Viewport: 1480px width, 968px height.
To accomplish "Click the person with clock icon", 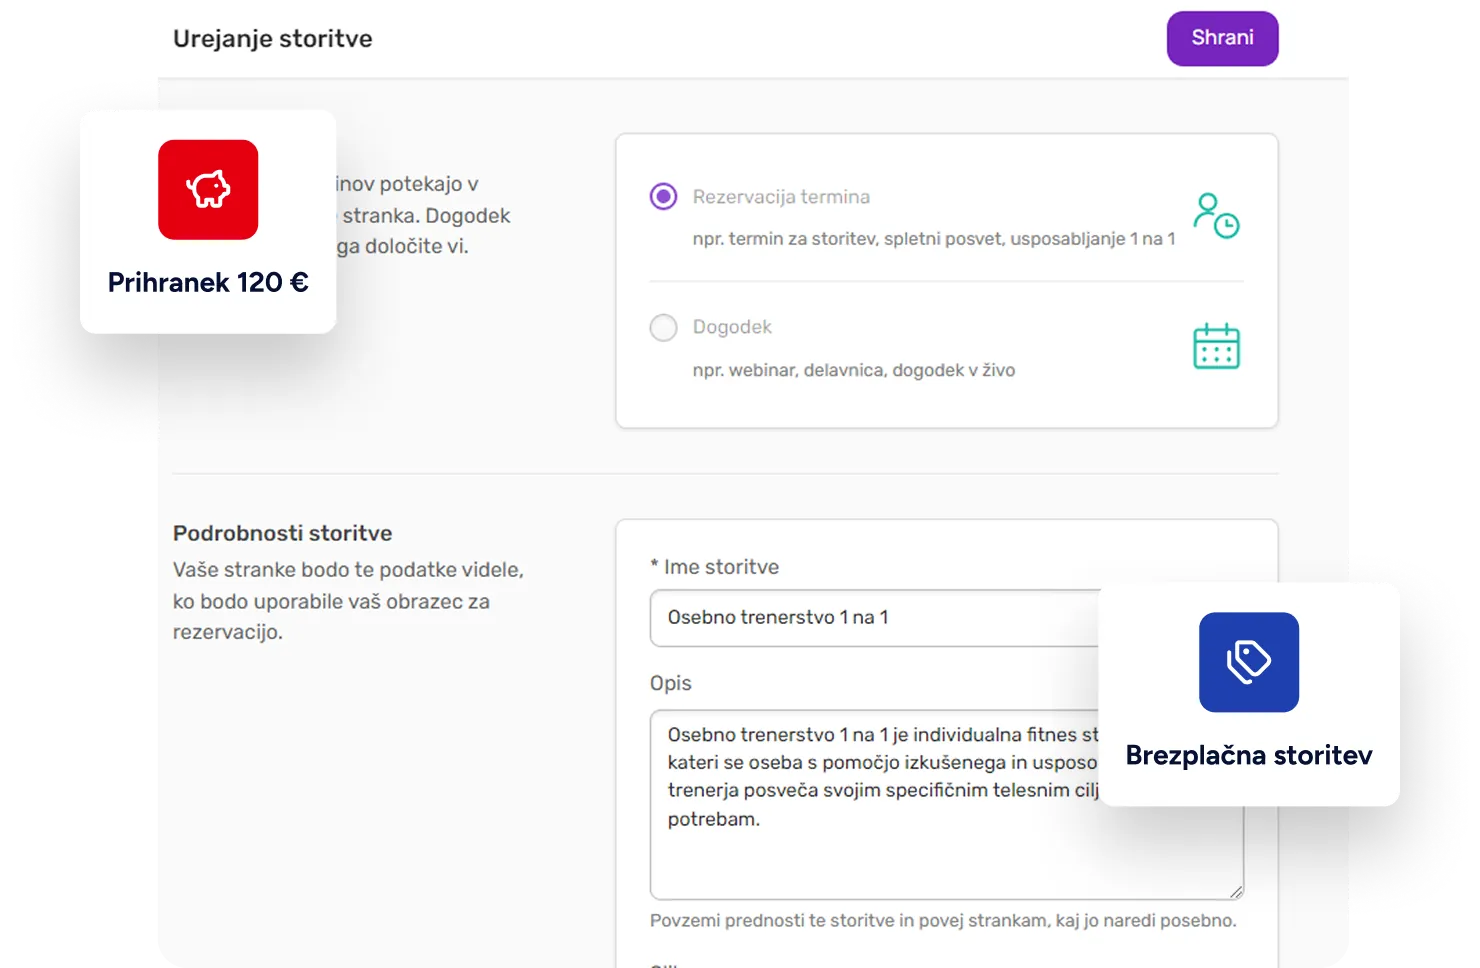I will [x=1216, y=215].
